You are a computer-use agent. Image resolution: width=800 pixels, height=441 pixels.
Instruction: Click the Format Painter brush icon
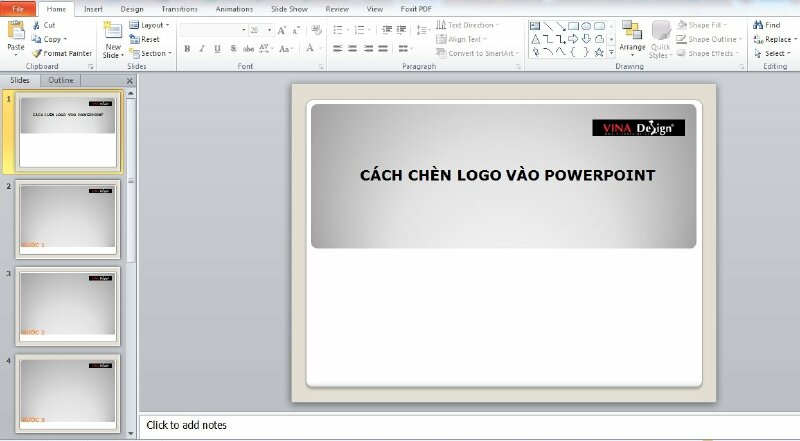coord(36,54)
